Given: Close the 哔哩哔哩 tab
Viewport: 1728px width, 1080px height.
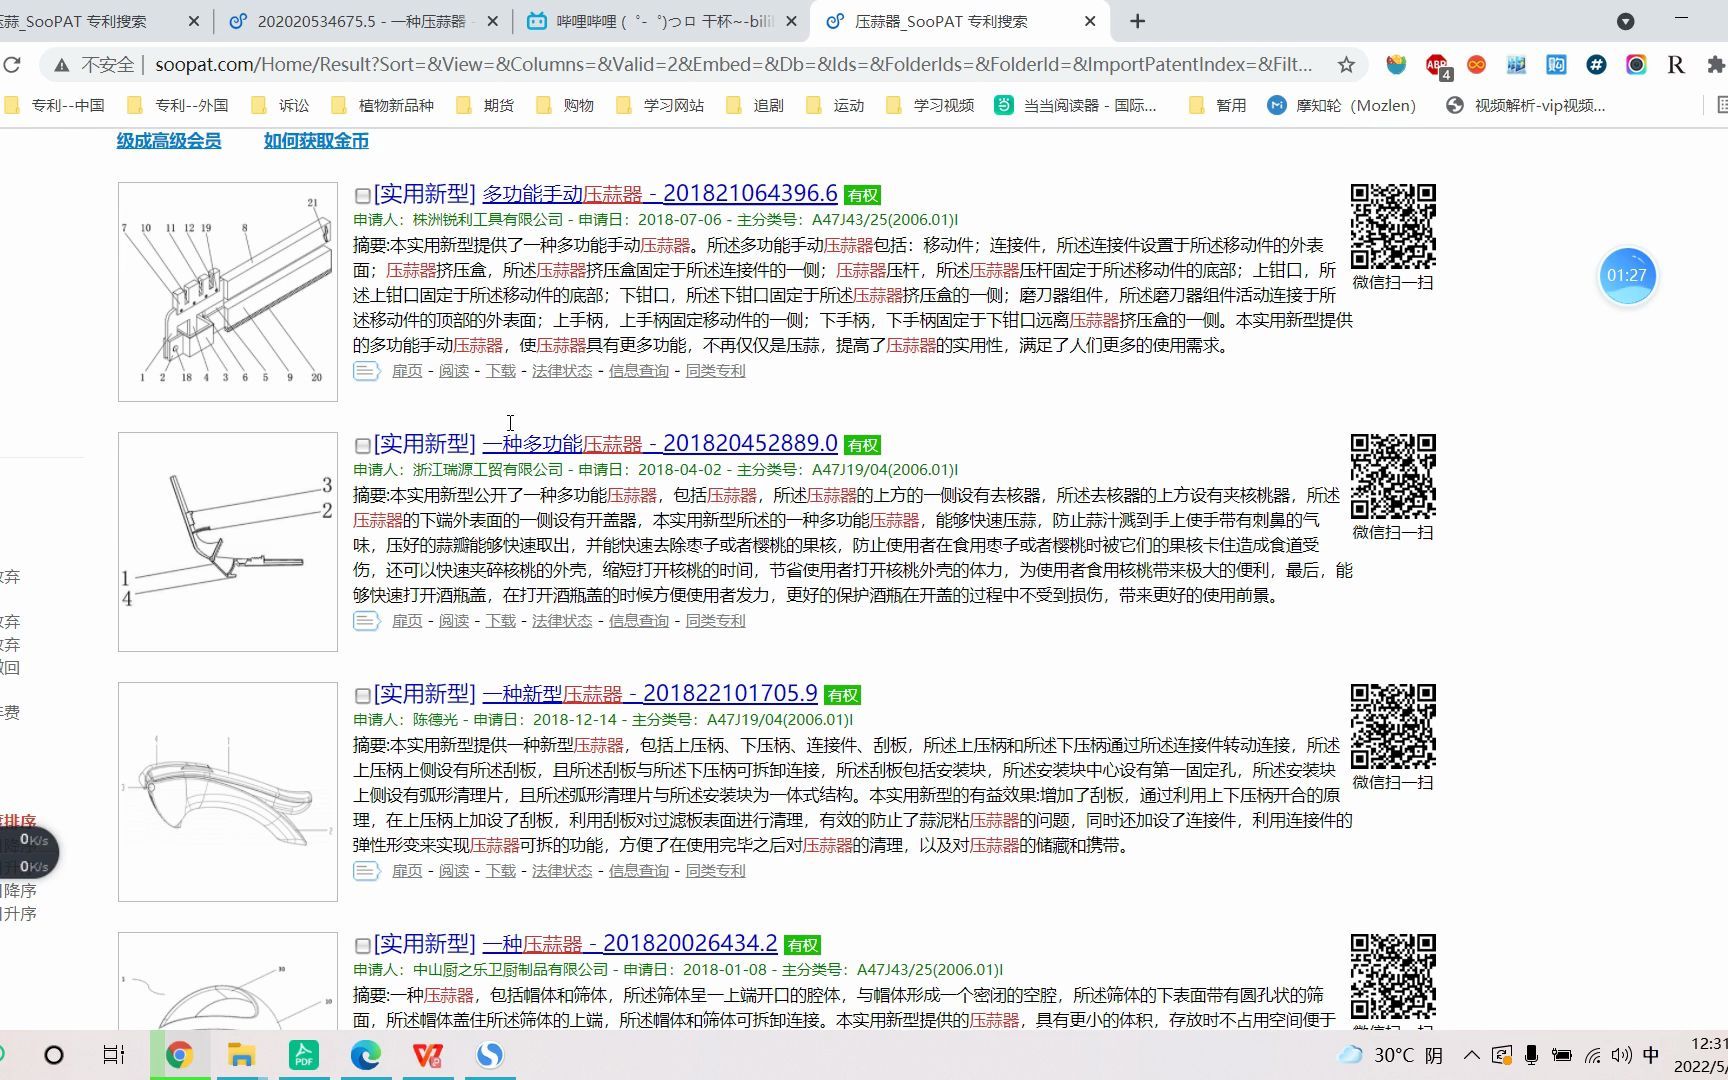Looking at the screenshot, I should [791, 21].
